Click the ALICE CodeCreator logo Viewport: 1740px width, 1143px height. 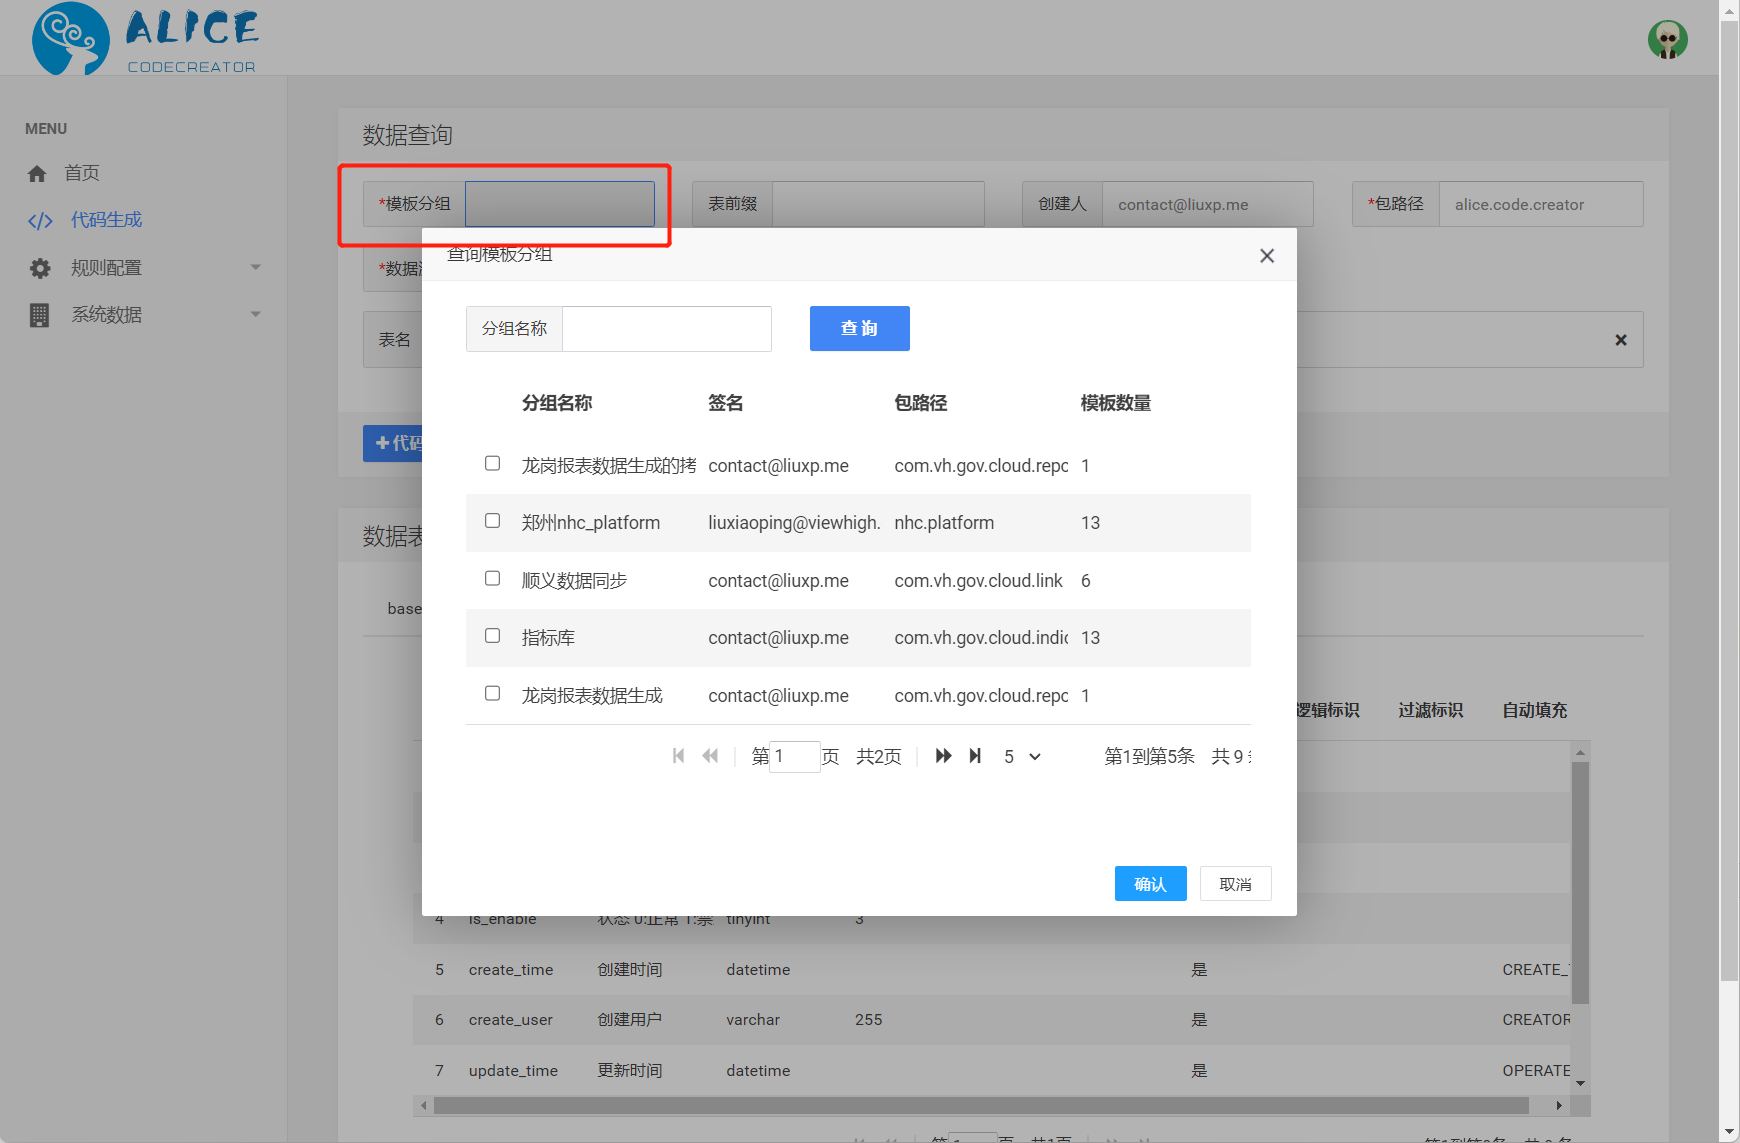pos(145,39)
